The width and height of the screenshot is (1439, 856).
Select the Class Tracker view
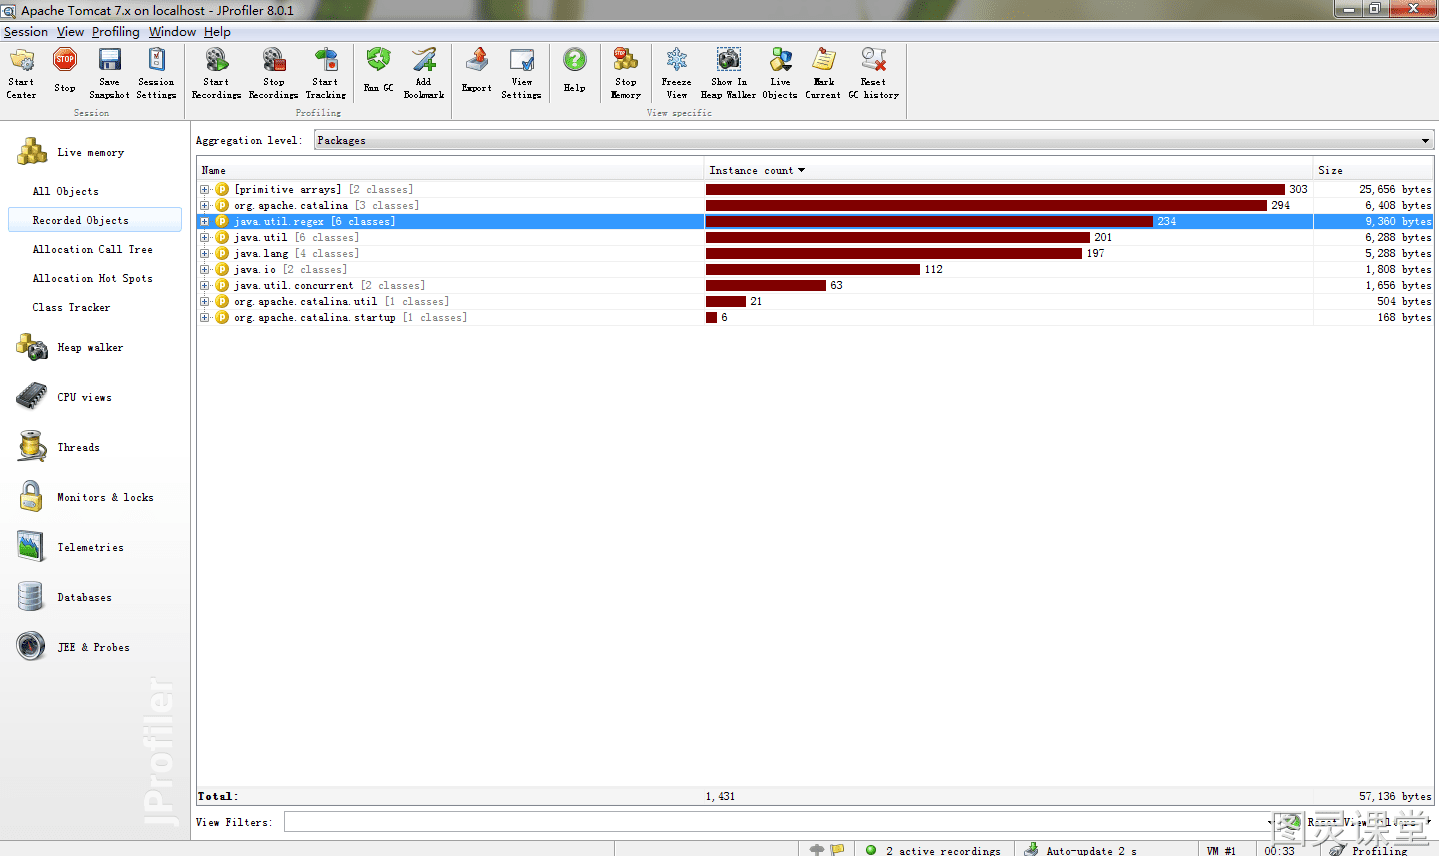point(72,307)
